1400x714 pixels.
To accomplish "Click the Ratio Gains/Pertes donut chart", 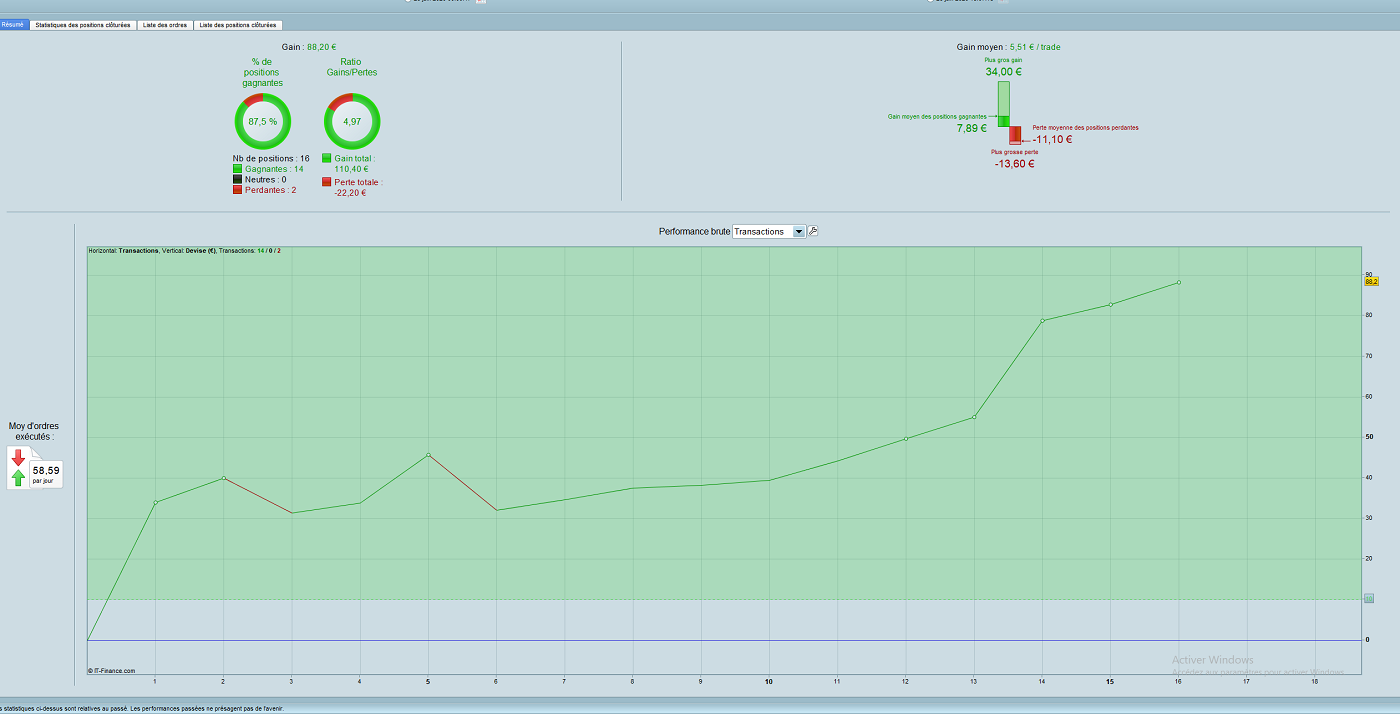I will [x=352, y=121].
